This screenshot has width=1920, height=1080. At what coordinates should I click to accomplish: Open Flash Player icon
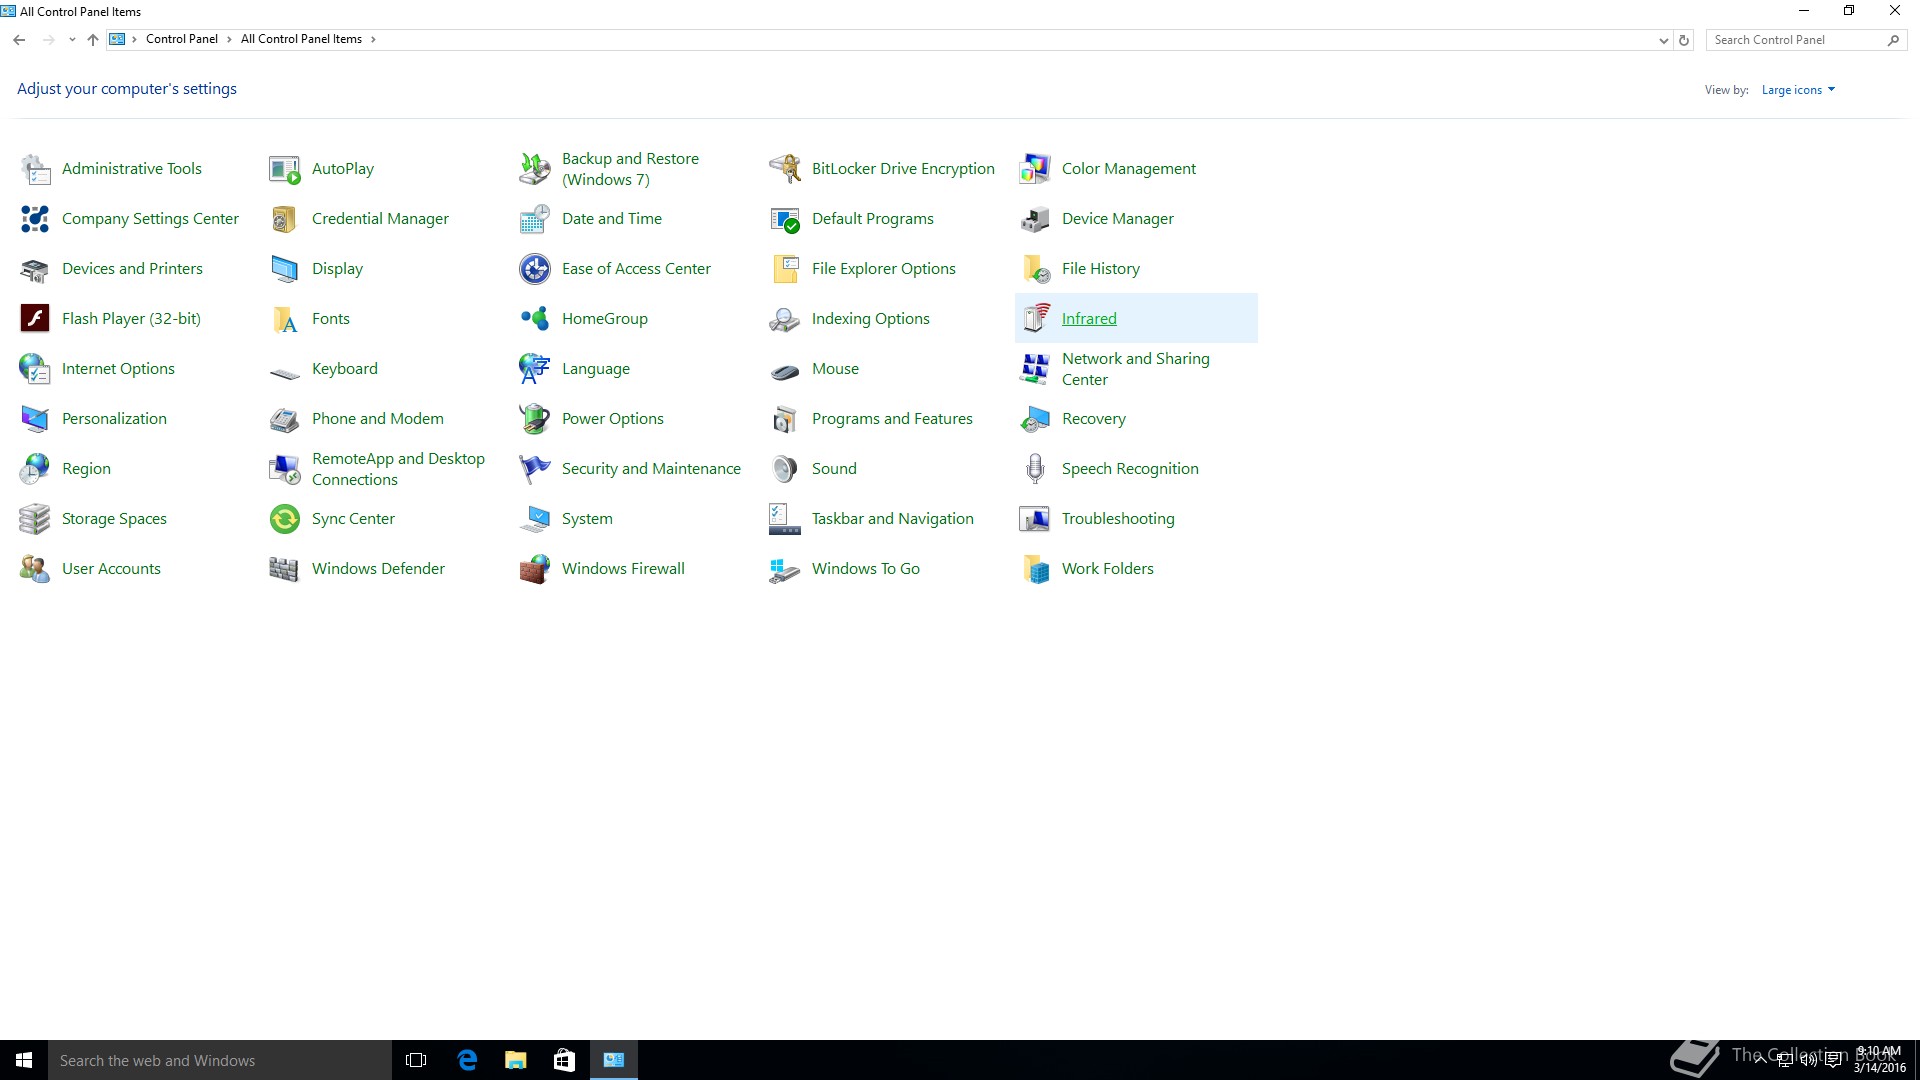pyautogui.click(x=35, y=319)
